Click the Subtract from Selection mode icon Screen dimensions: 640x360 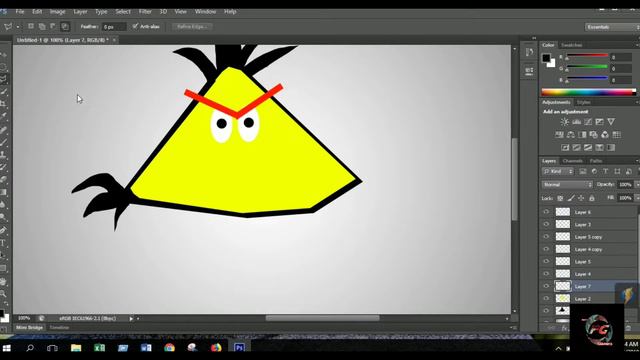pyautogui.click(x=53, y=27)
